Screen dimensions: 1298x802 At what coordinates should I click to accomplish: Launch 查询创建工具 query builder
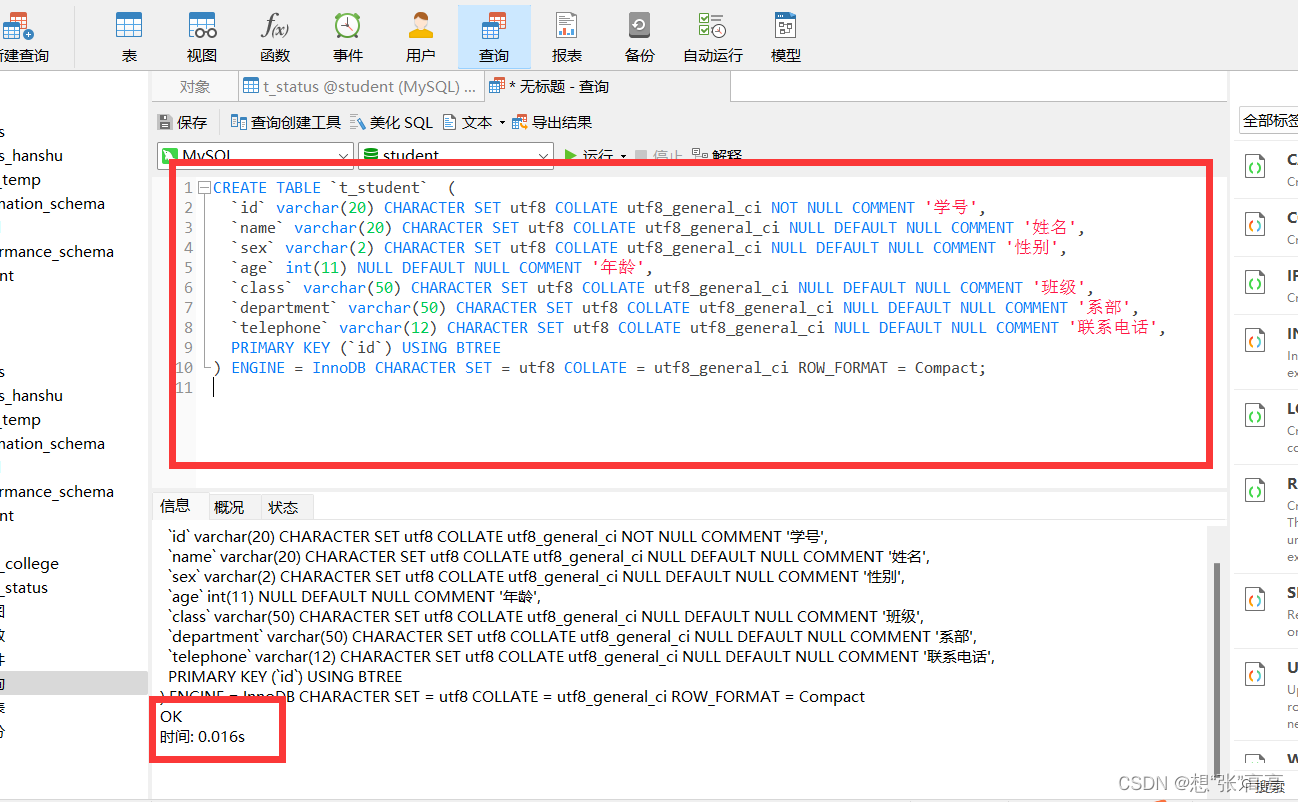(286, 122)
